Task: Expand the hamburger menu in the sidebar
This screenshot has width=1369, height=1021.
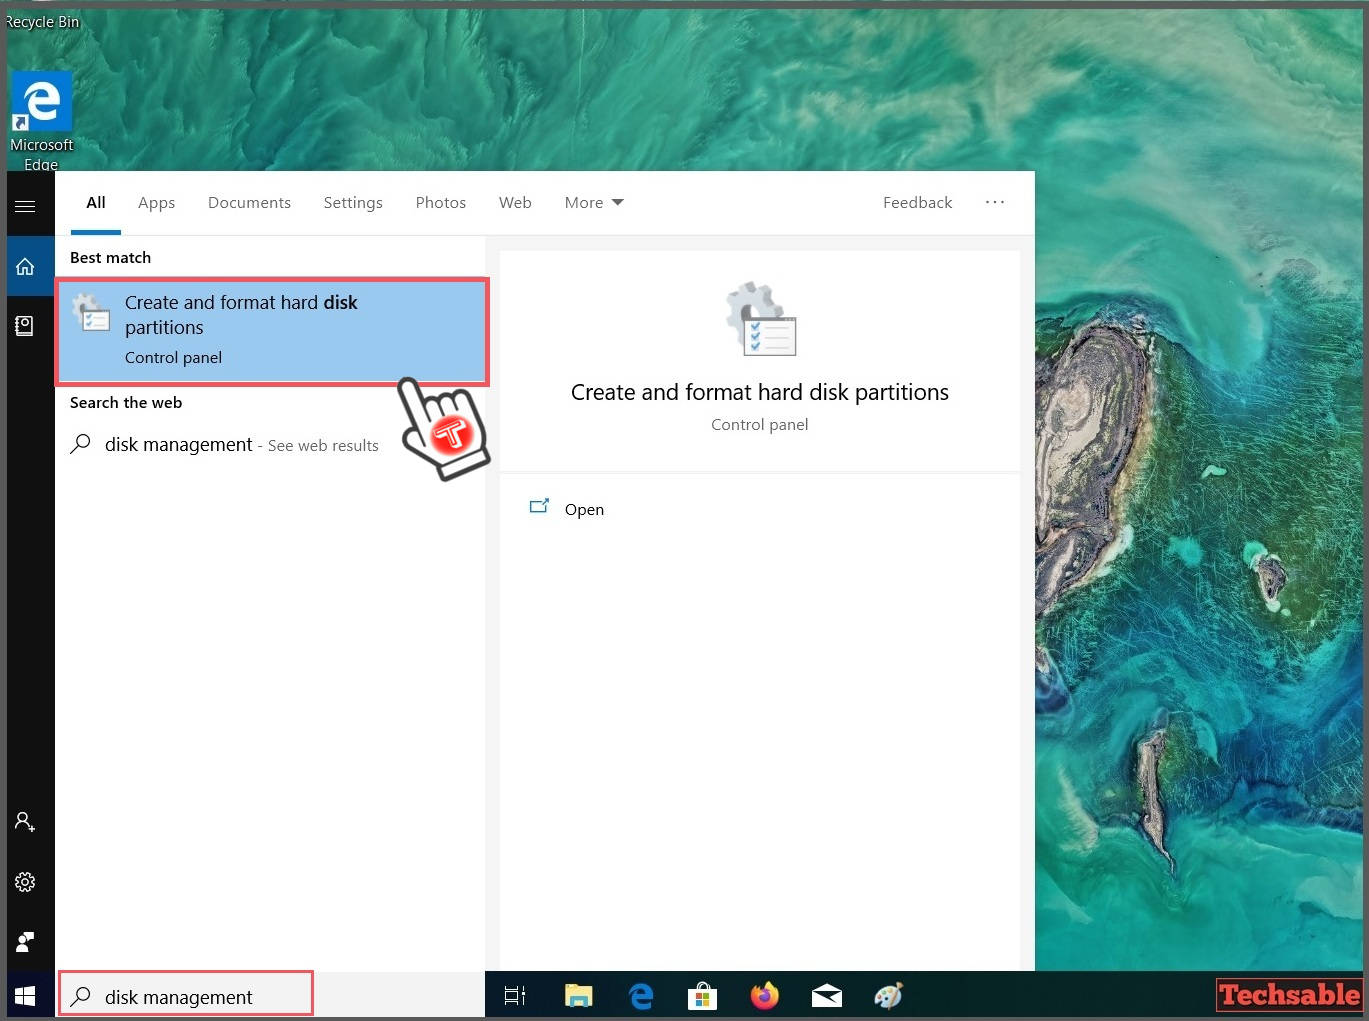Action: coord(25,205)
